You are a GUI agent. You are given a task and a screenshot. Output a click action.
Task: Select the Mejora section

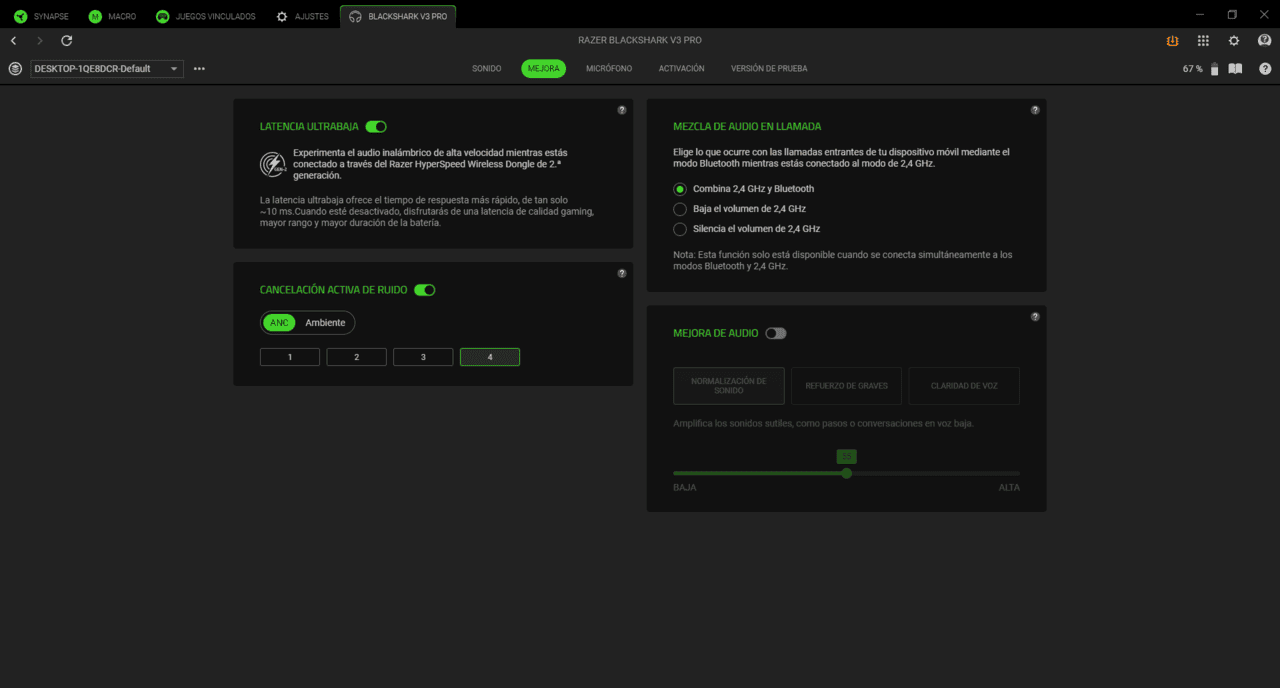543,69
